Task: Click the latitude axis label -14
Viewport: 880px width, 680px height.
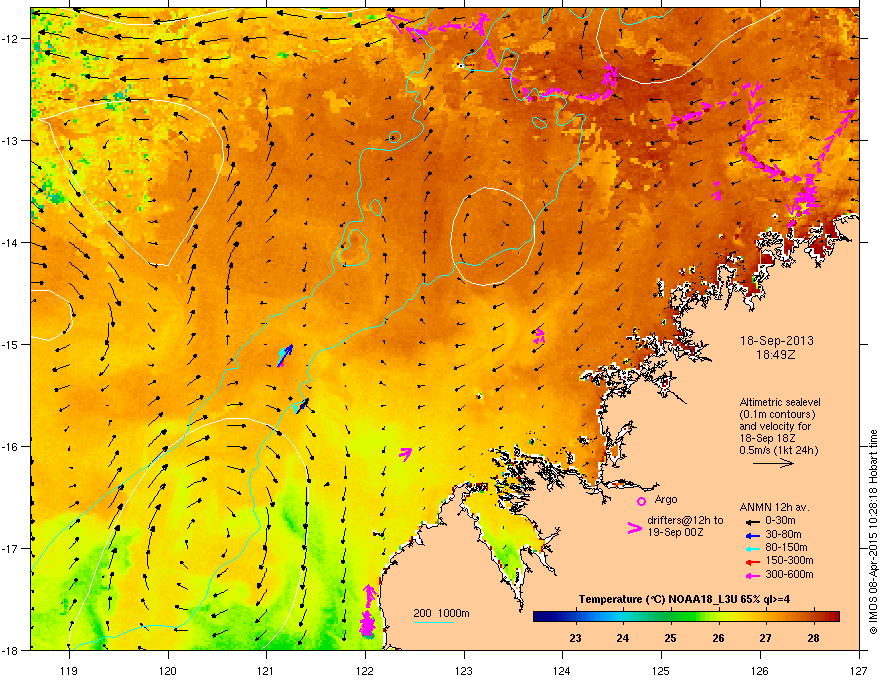Action: (10, 243)
